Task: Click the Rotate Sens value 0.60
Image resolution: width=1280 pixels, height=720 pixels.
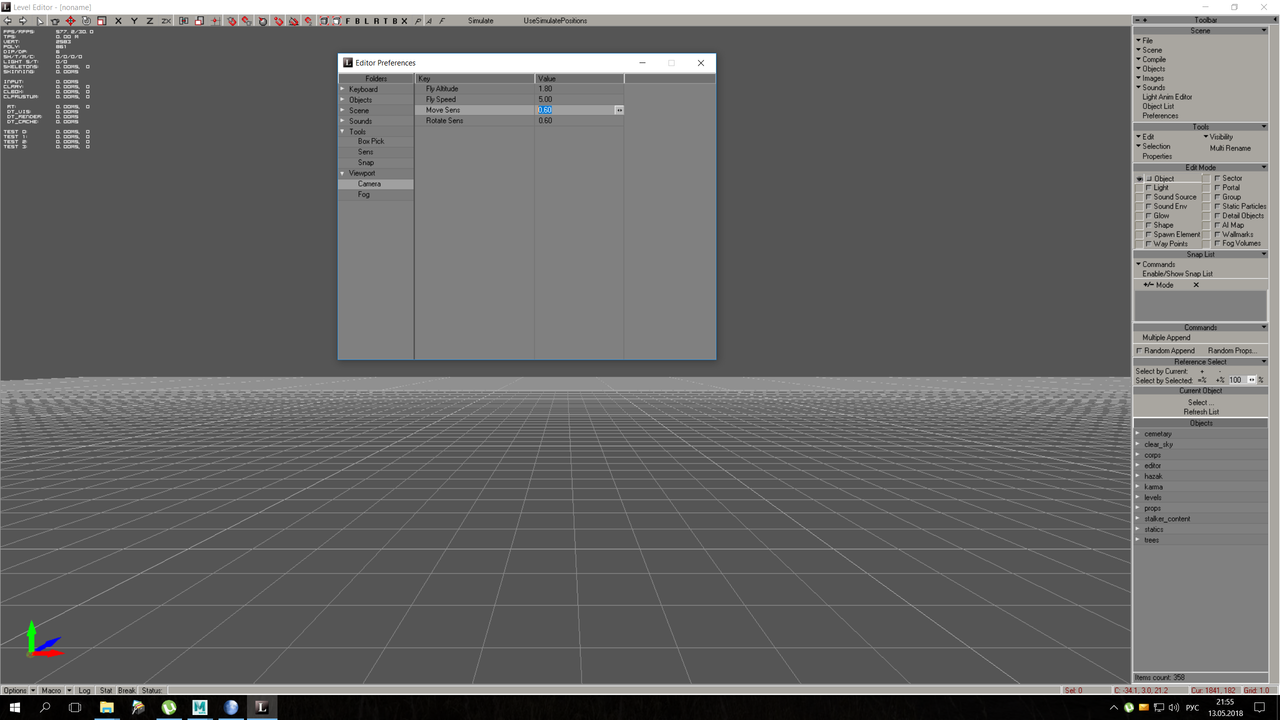Action: (x=545, y=121)
